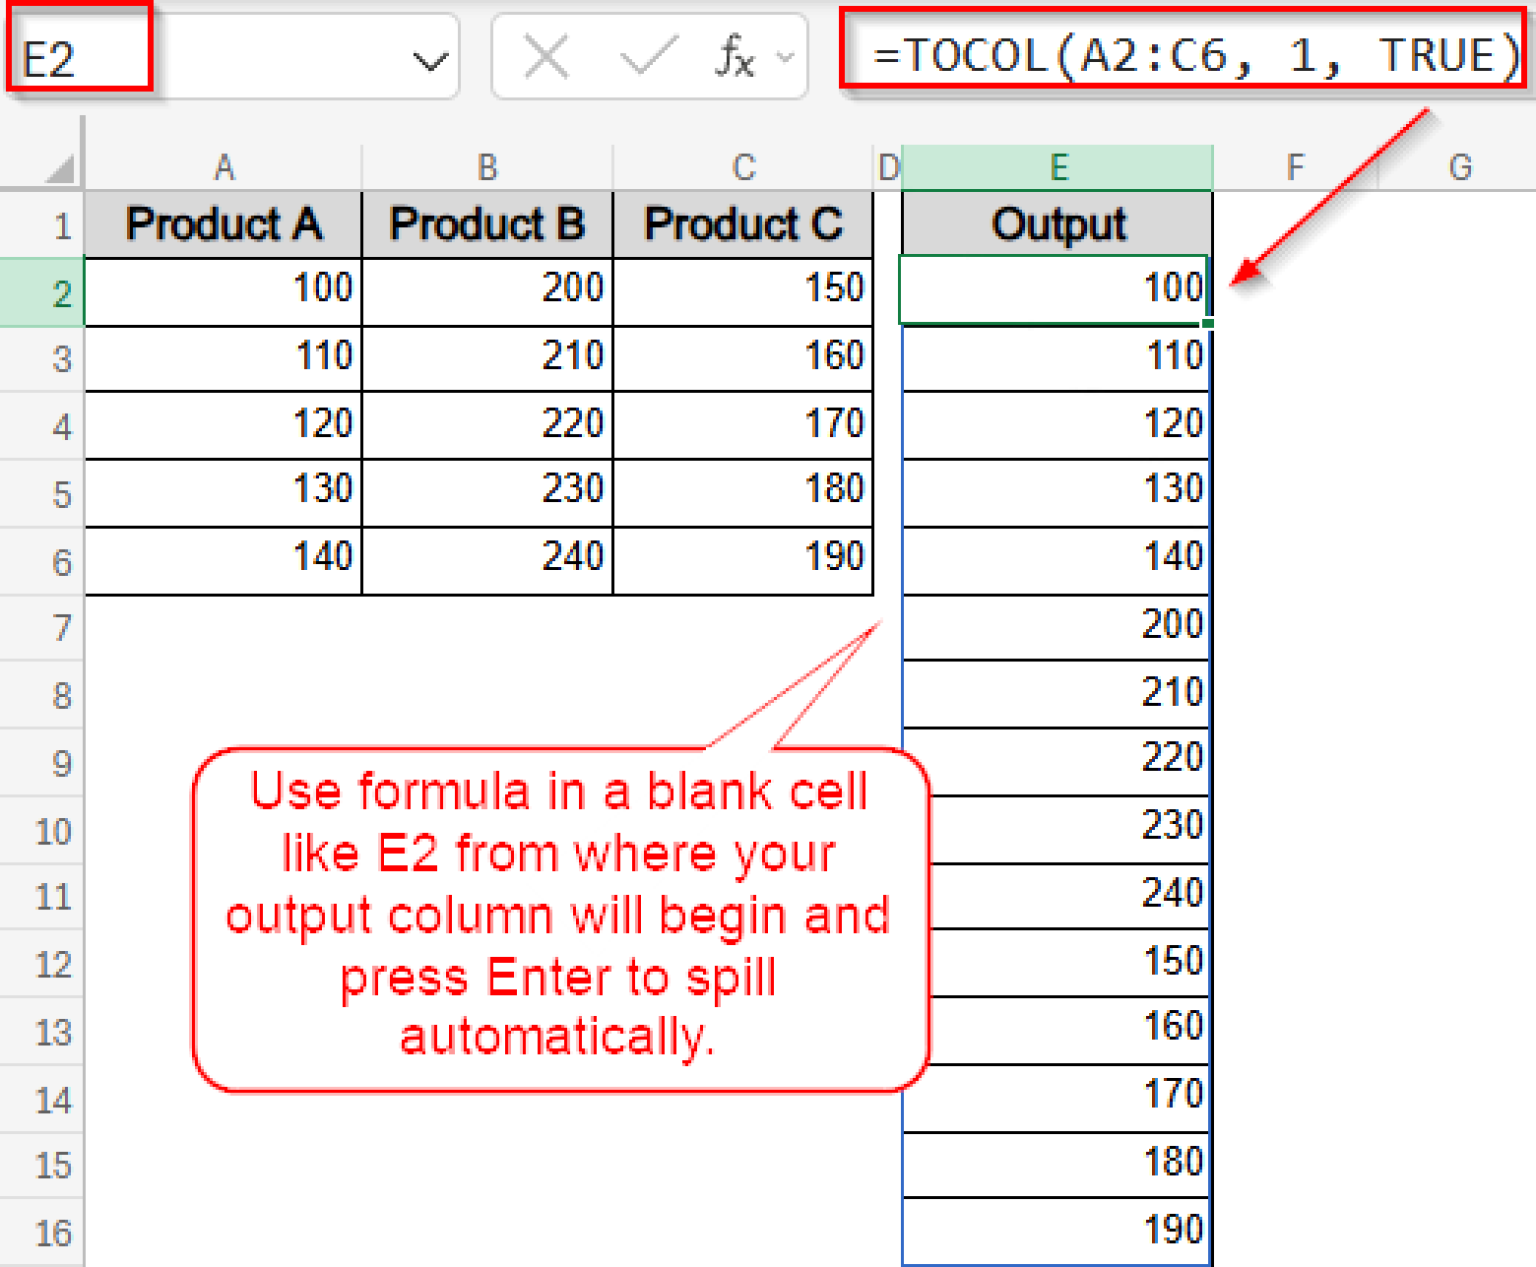Select cell A6 containing 140
The image size is (1536, 1267).
point(222,558)
